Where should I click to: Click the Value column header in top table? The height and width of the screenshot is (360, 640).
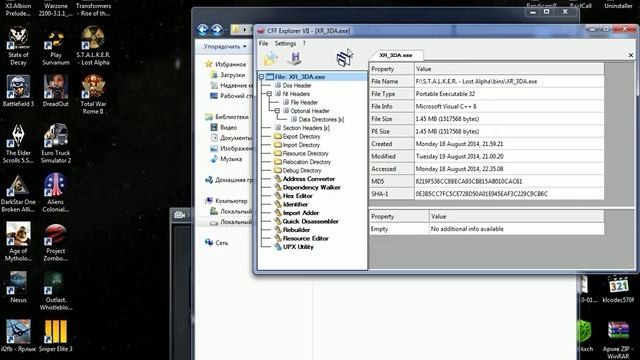509,69
